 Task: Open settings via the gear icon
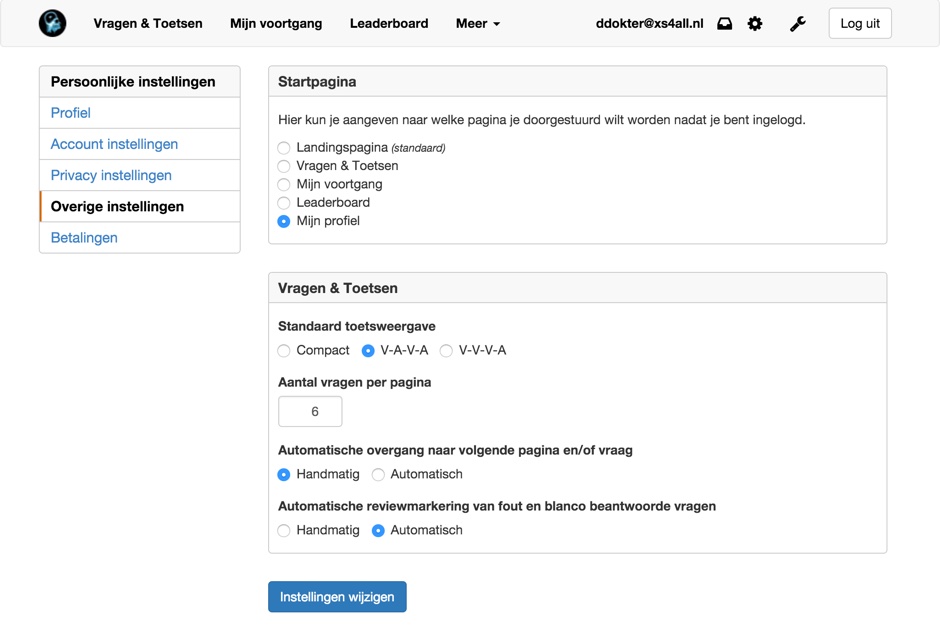[x=755, y=23]
